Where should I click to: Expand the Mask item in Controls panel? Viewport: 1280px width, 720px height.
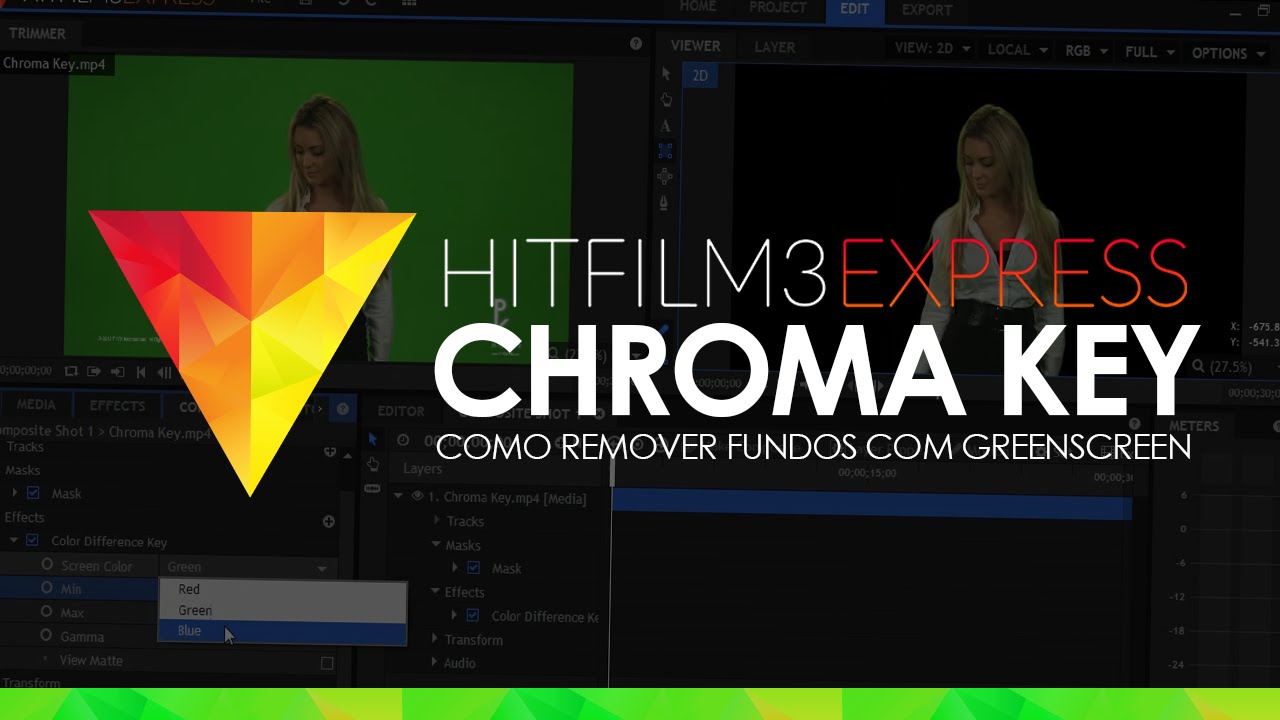tap(15, 493)
